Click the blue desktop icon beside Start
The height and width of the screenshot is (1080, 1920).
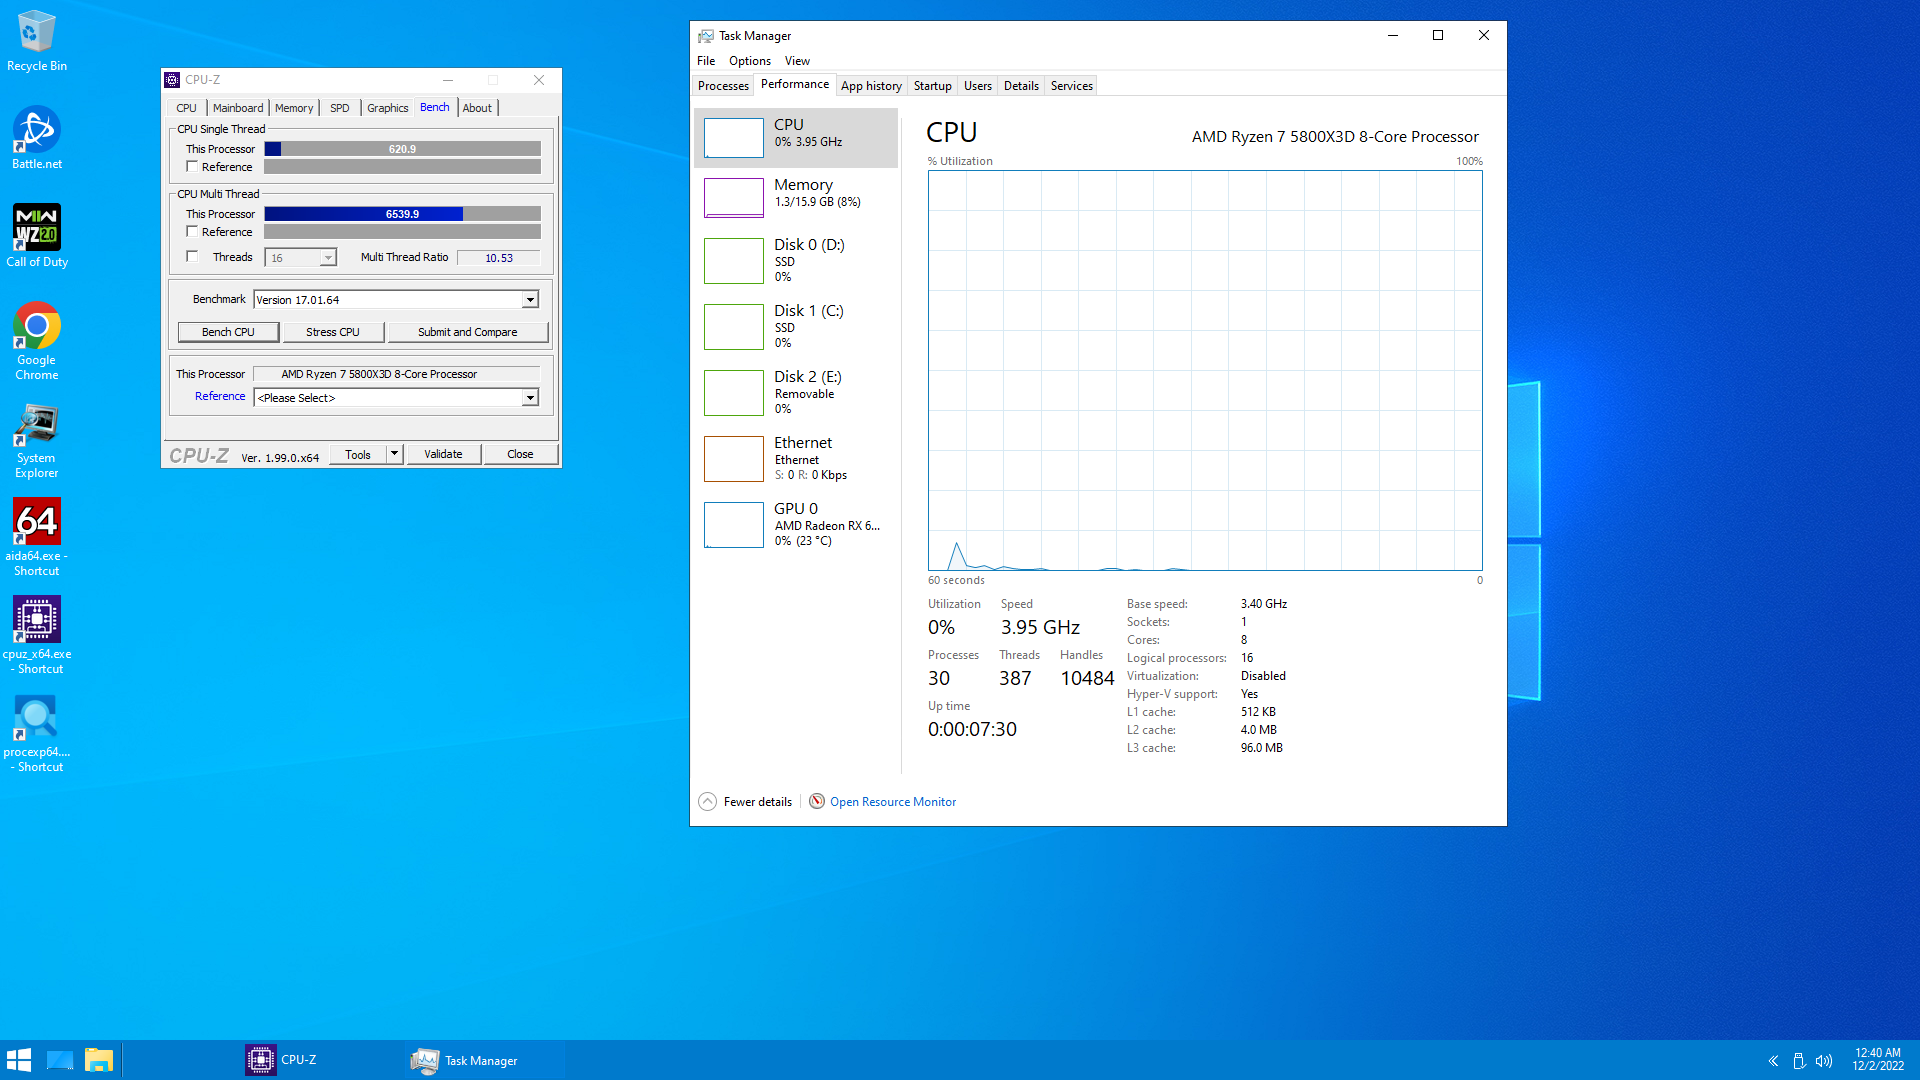click(x=60, y=1060)
